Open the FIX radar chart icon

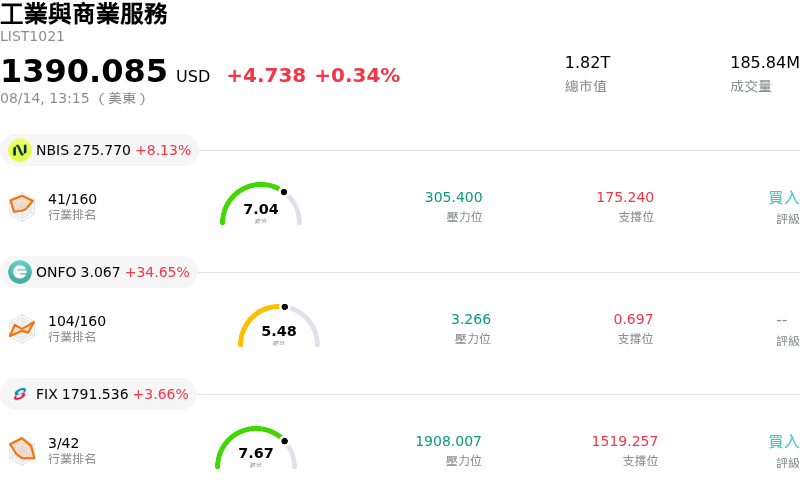[x=22, y=451]
